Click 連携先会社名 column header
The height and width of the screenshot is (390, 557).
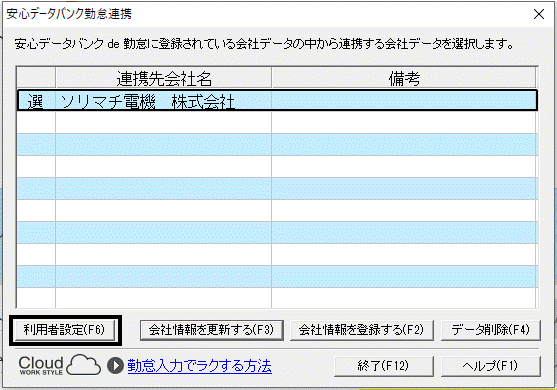point(163,77)
